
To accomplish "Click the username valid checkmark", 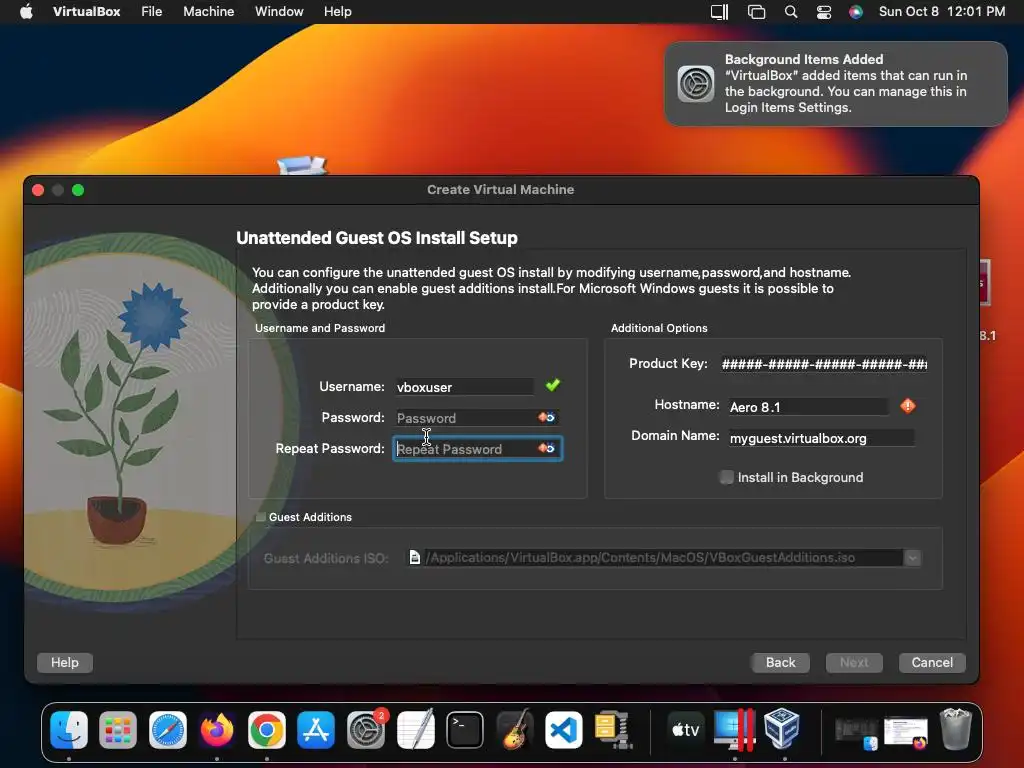I will coord(552,385).
